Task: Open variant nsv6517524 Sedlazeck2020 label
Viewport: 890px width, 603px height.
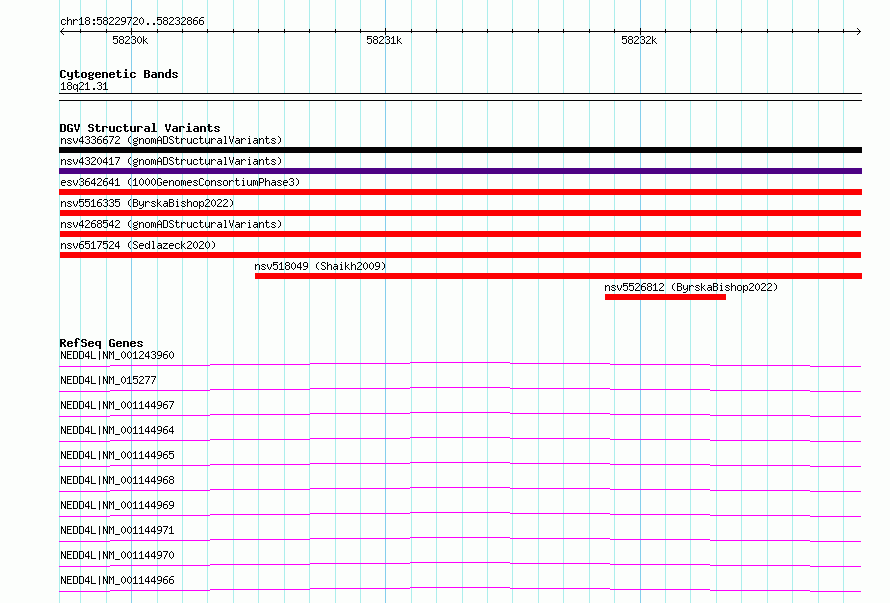Action: point(138,245)
